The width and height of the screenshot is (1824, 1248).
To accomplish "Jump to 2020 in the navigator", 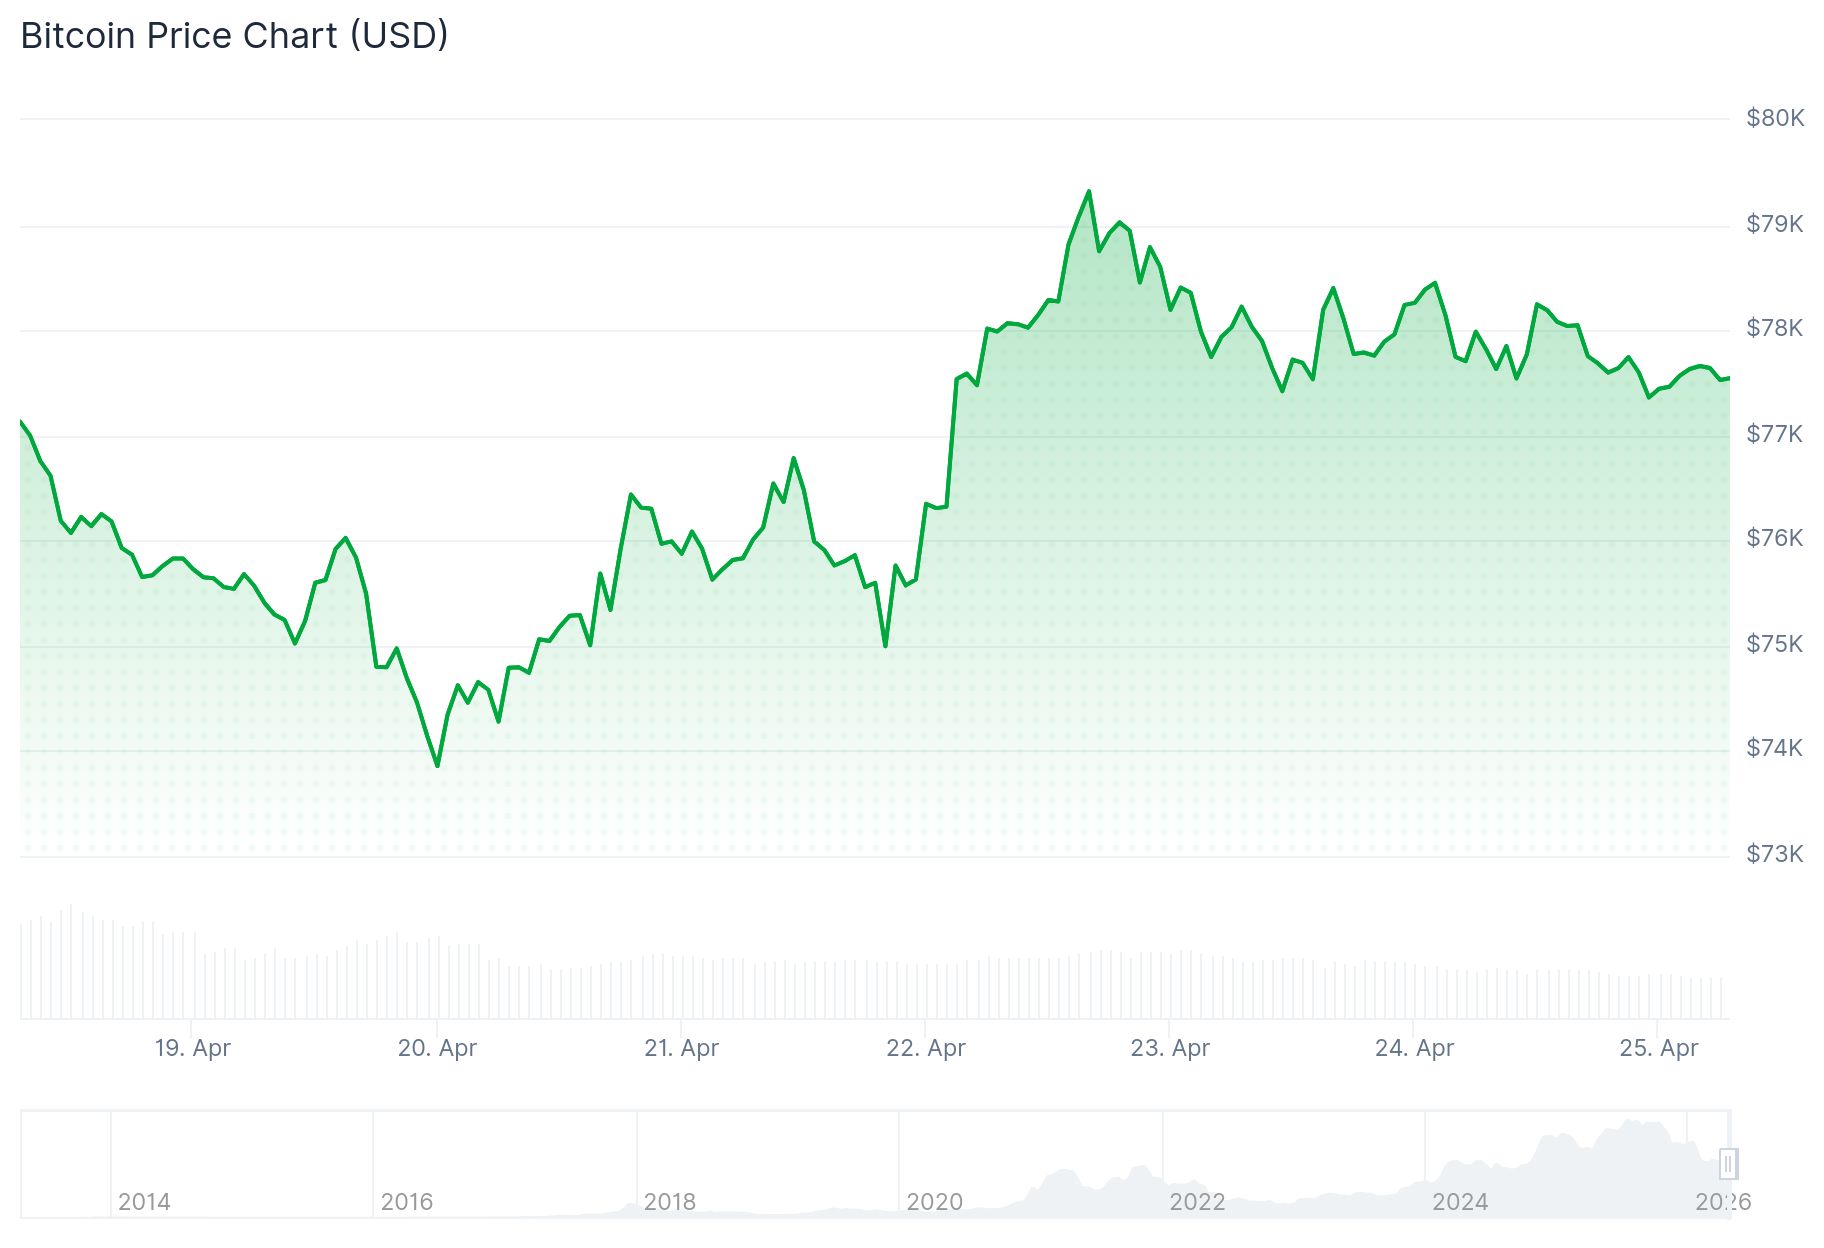I will click(x=934, y=1202).
